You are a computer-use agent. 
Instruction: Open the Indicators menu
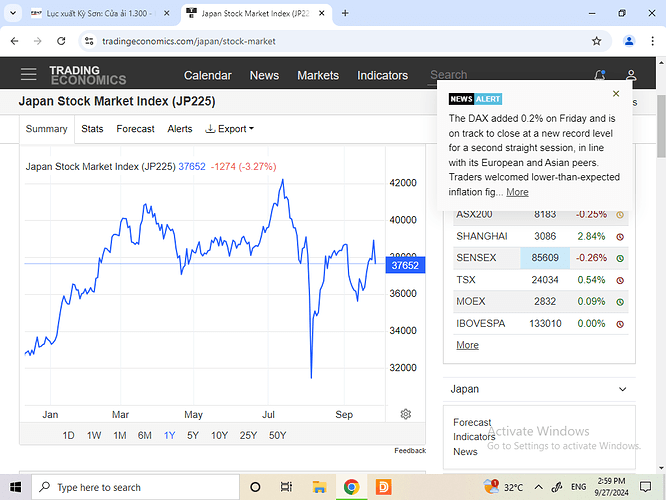382,75
